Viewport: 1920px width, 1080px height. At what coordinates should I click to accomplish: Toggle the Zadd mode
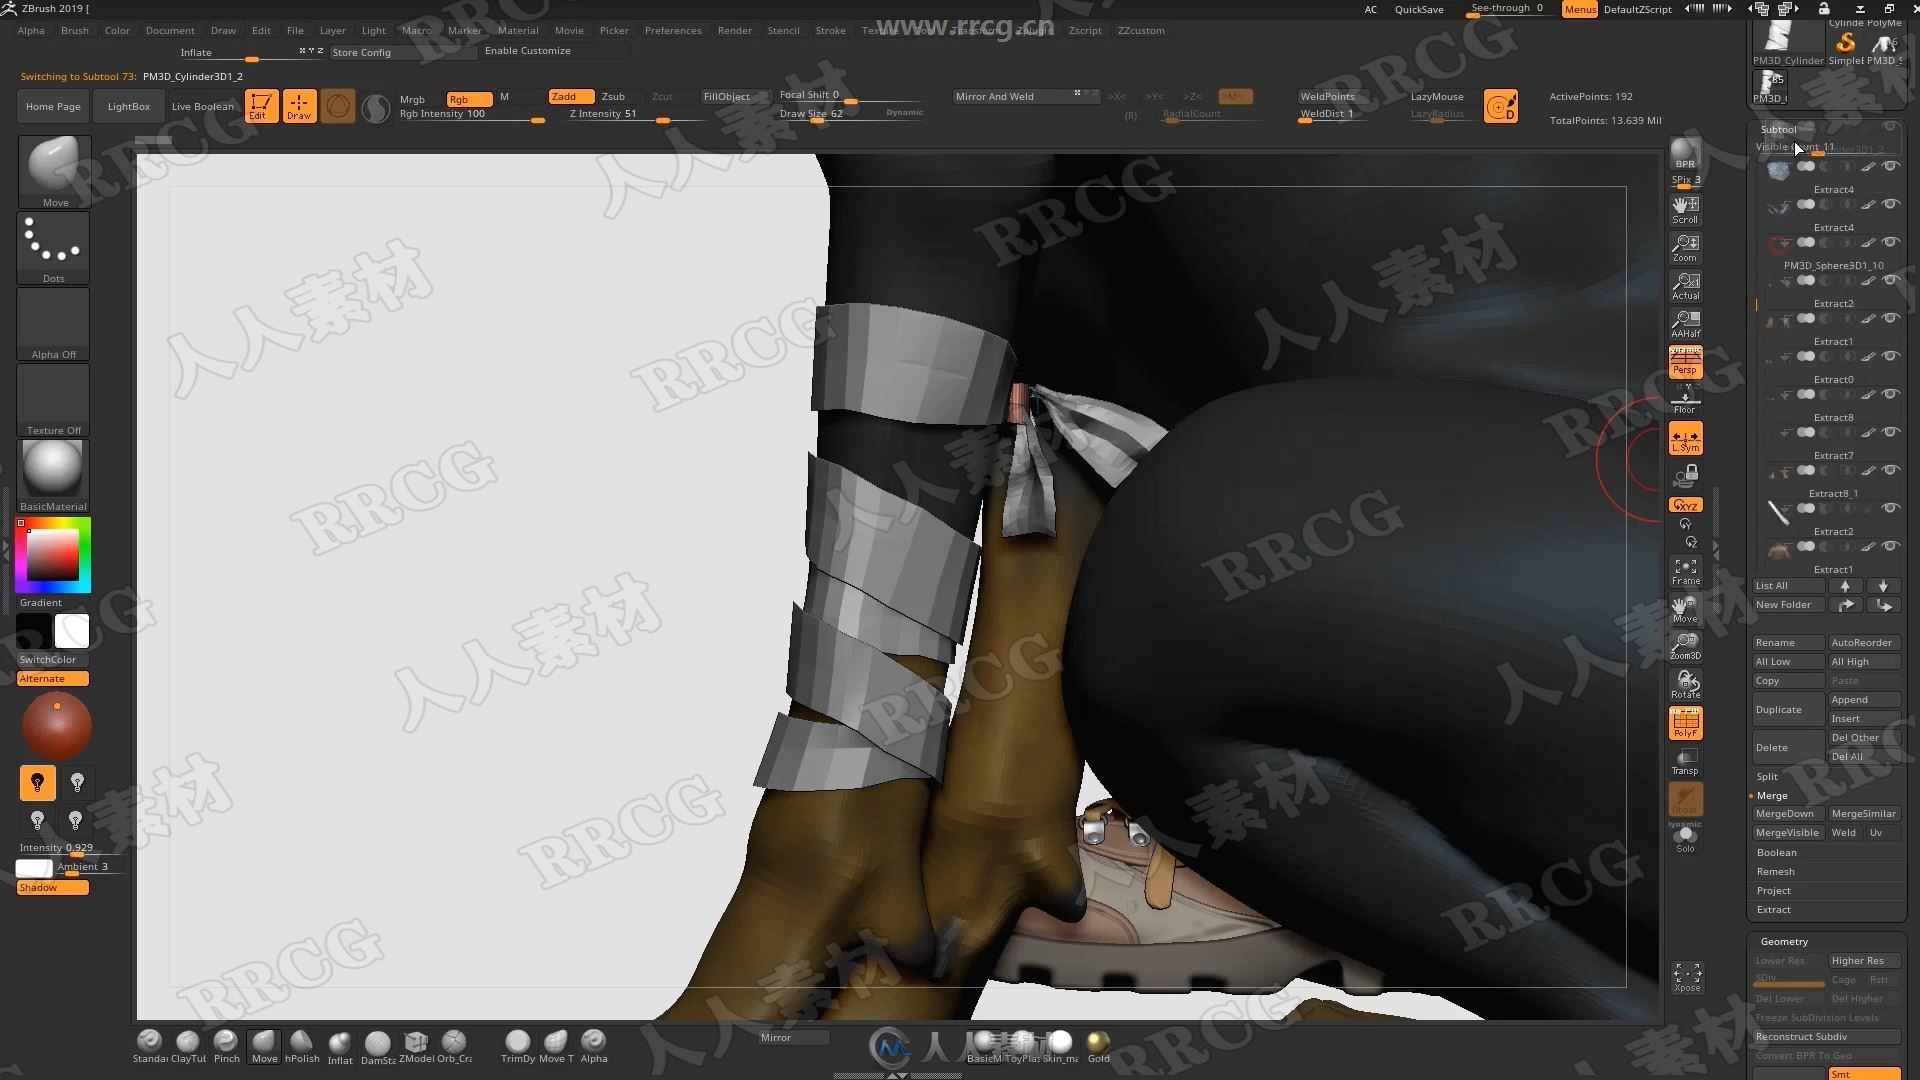coord(571,97)
